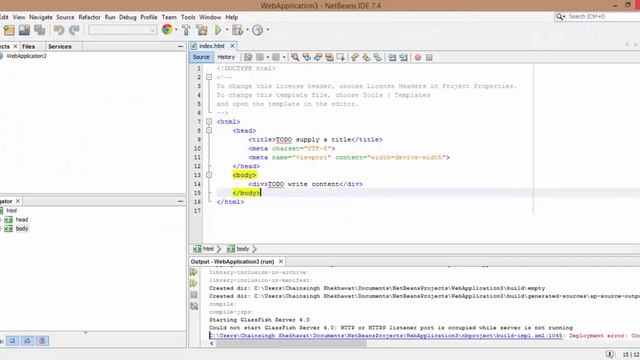640x360 pixels.
Task: Click the New Project toolbar icon
Action: 9,30
